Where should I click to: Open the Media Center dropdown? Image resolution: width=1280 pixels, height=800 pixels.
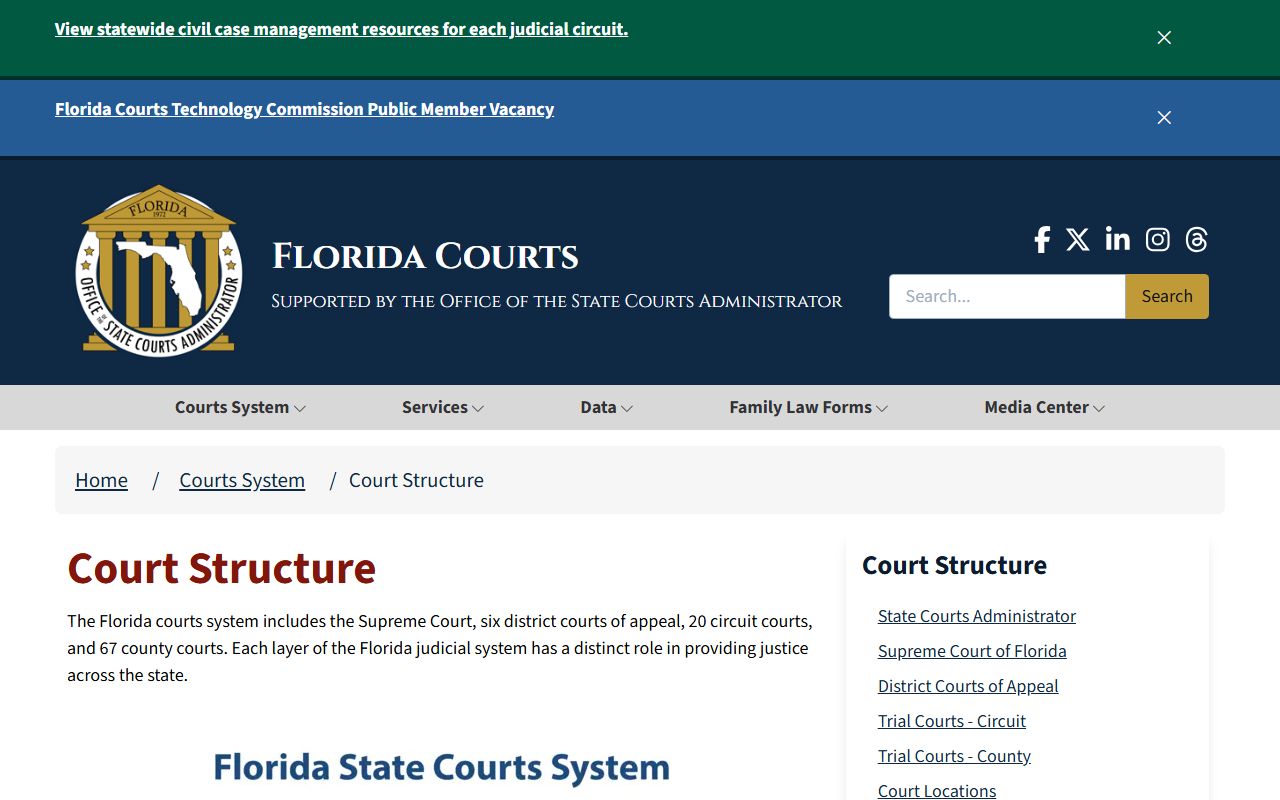click(1045, 407)
